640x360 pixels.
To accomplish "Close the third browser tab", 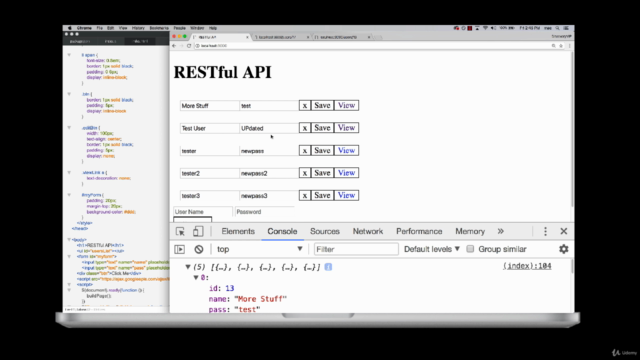I will click(369, 37).
